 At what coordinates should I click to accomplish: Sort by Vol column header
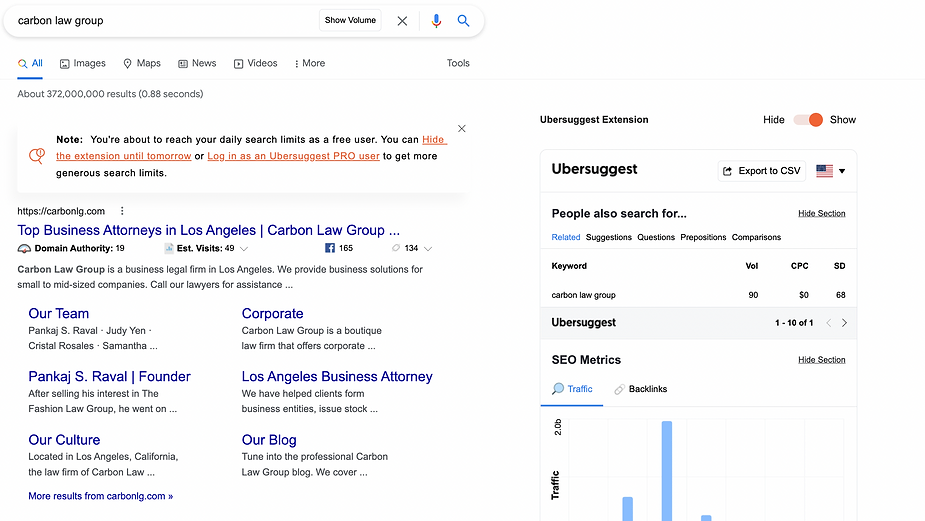(x=752, y=266)
